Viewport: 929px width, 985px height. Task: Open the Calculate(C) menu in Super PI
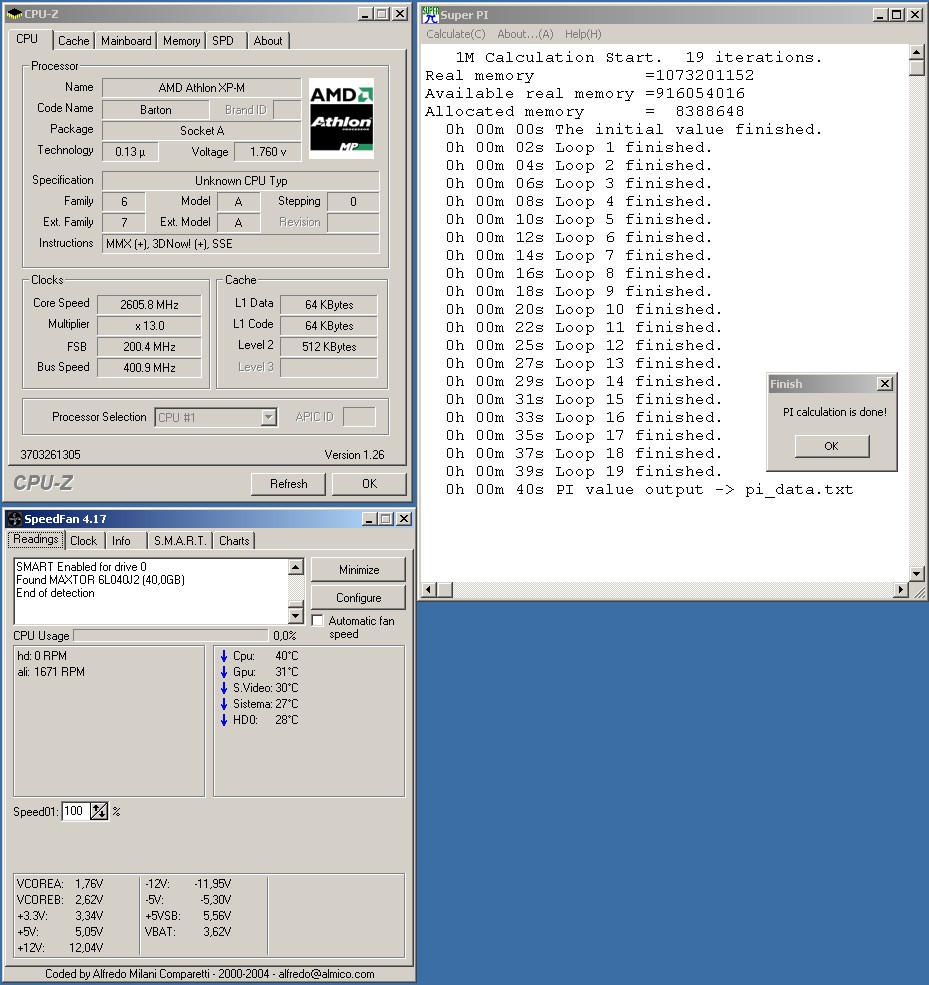click(455, 34)
